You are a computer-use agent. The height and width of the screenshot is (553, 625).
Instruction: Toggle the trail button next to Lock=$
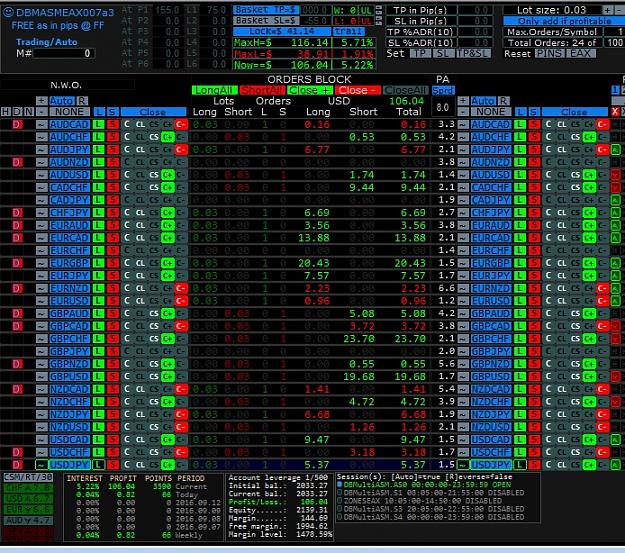click(349, 31)
